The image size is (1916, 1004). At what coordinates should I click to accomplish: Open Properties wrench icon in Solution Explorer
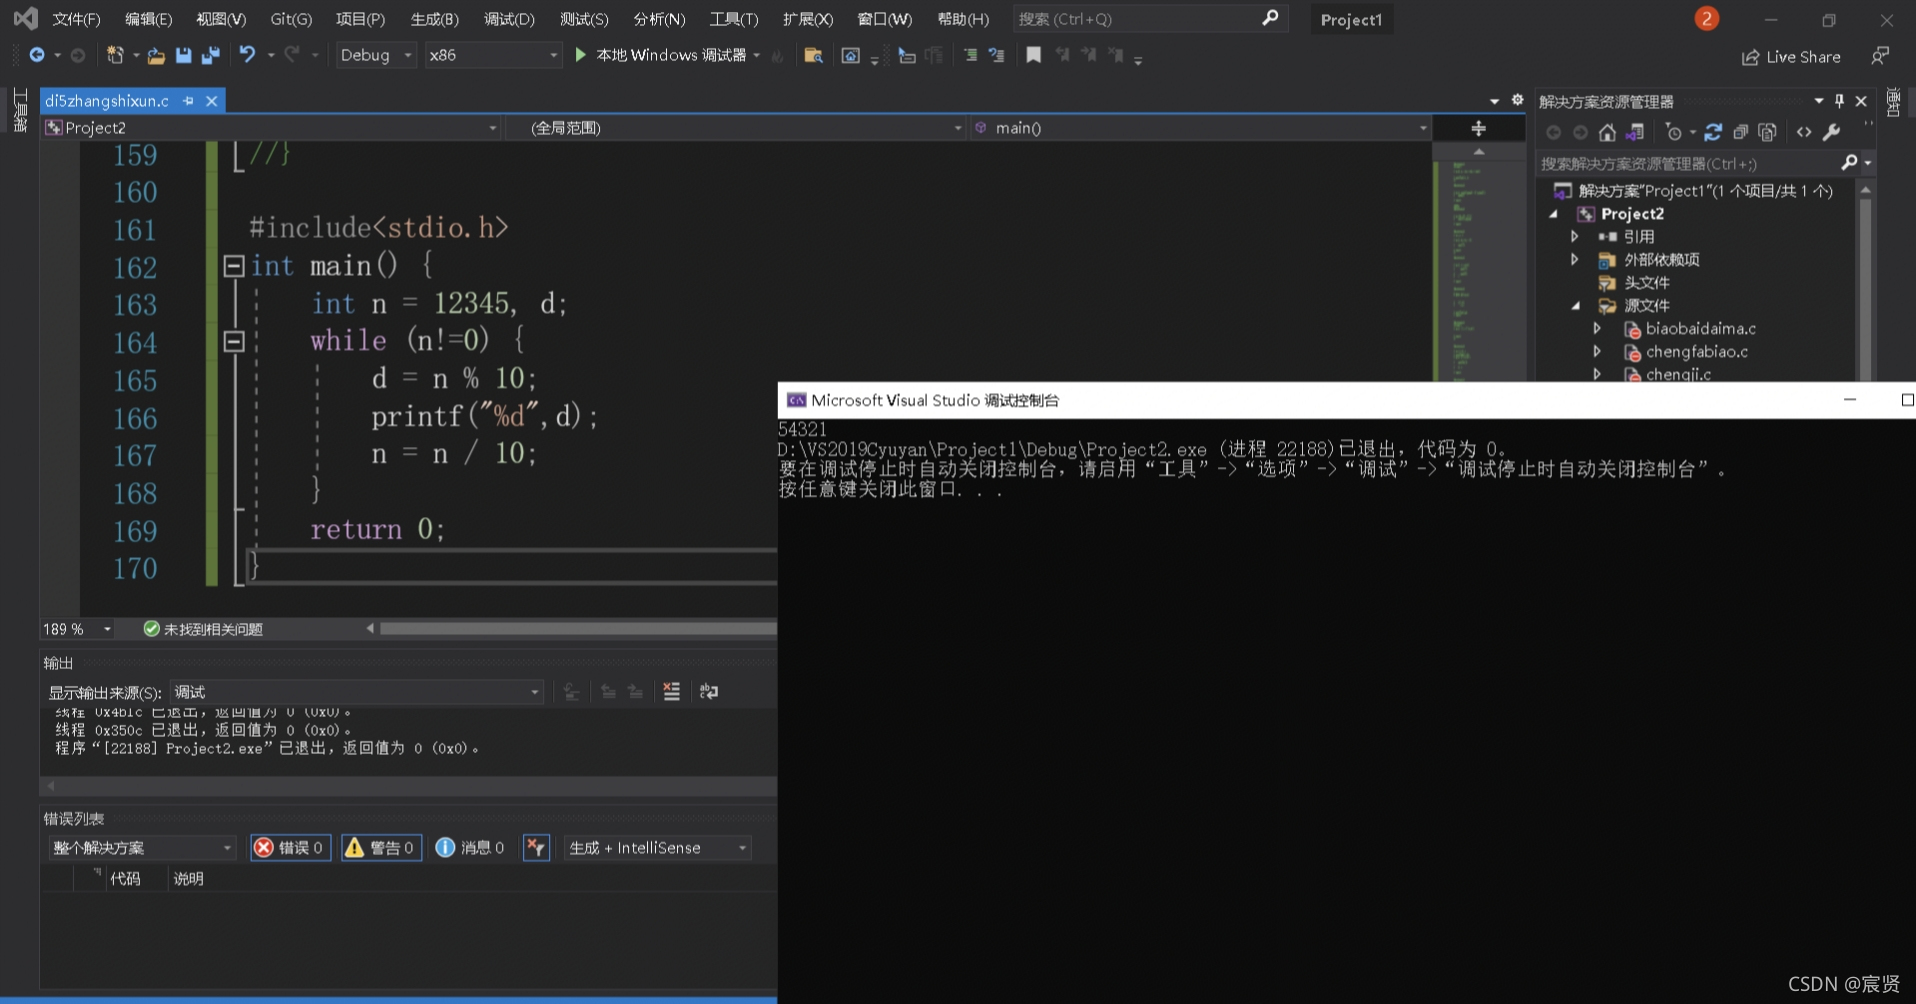[1831, 132]
